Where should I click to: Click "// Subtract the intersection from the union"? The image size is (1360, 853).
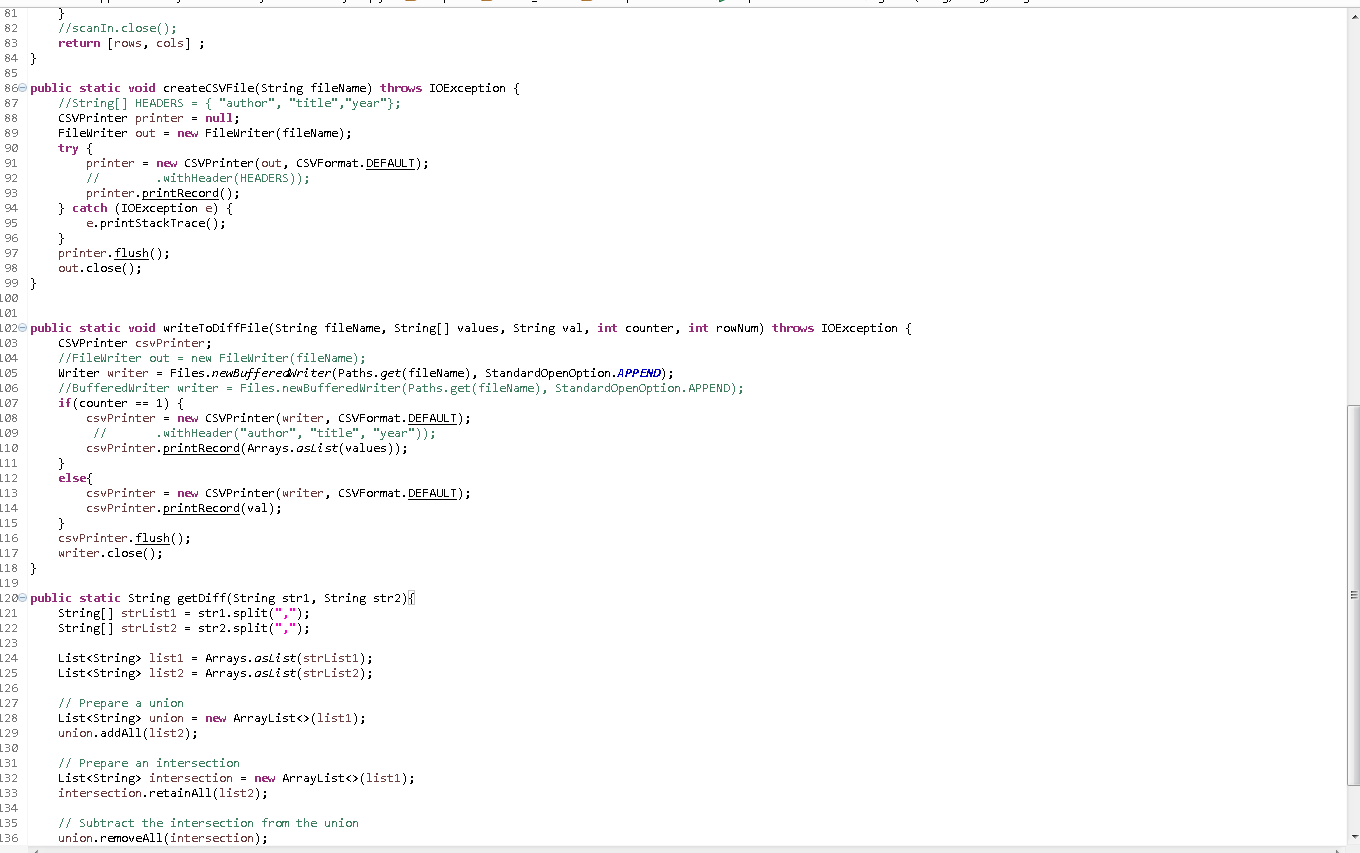(x=208, y=823)
